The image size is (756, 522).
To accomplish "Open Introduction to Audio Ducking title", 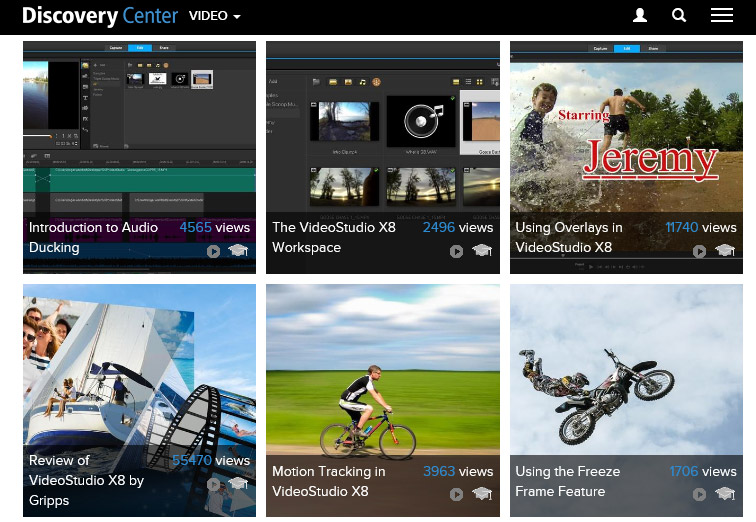I will 94,237.
